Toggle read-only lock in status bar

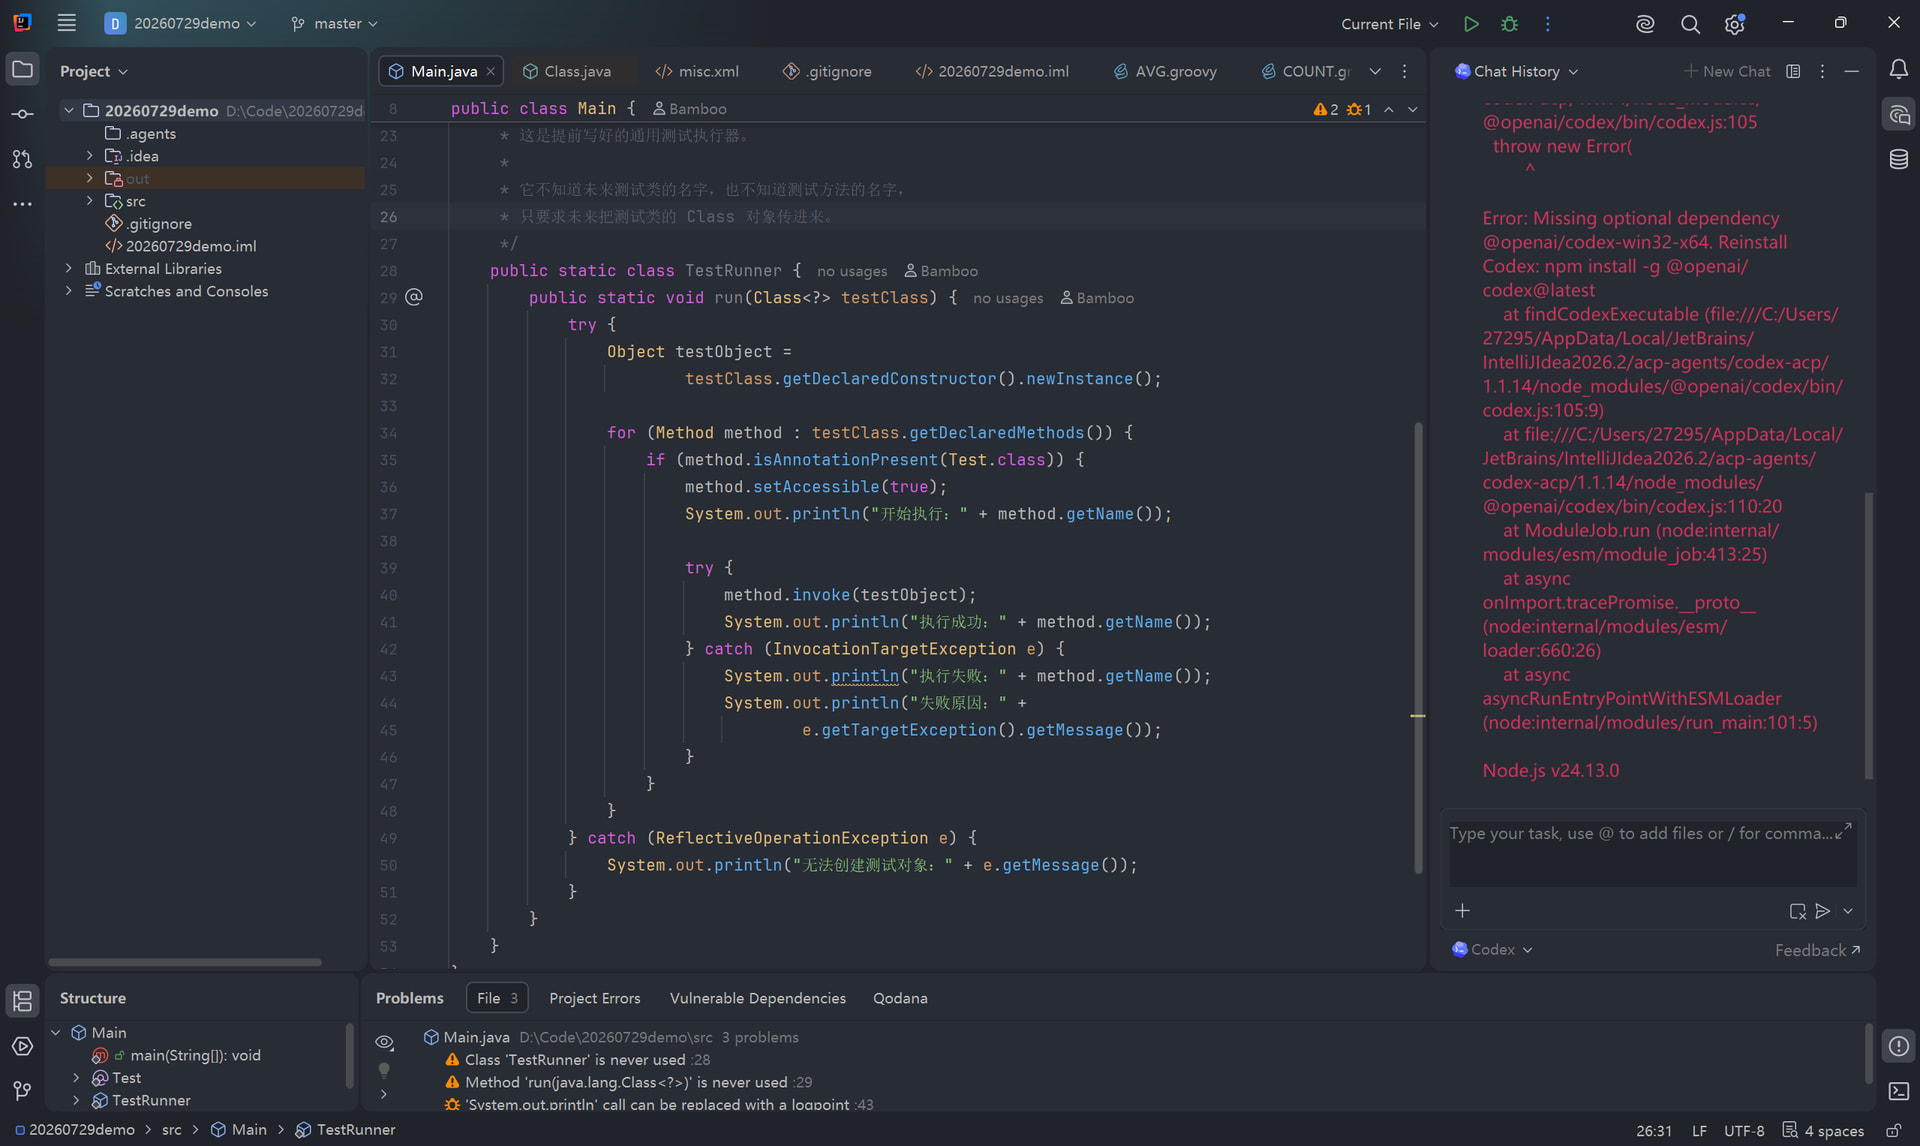point(1893,1131)
